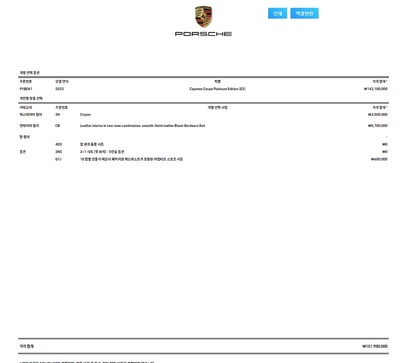Click the PORSCHE wordmark under the crest

203,34
